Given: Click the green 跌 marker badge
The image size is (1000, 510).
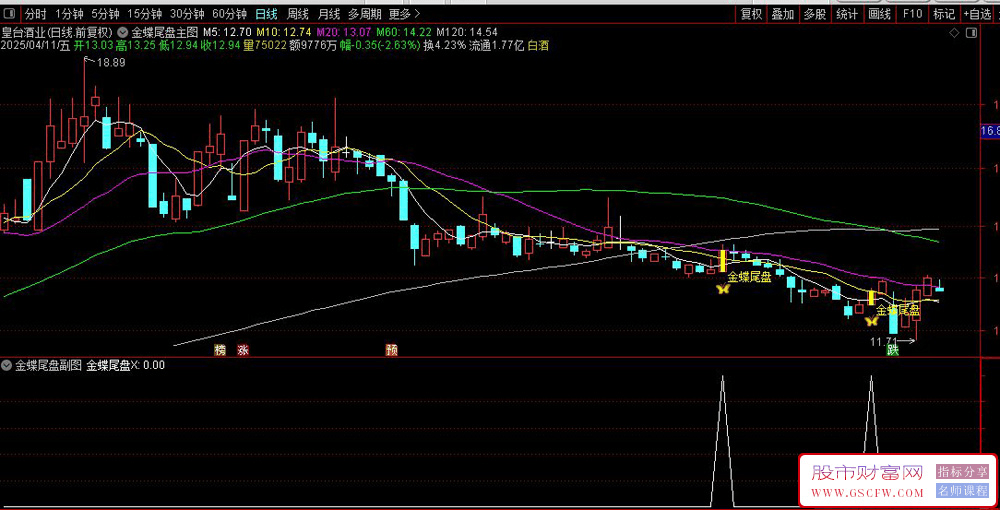Looking at the screenshot, I should [x=893, y=350].
